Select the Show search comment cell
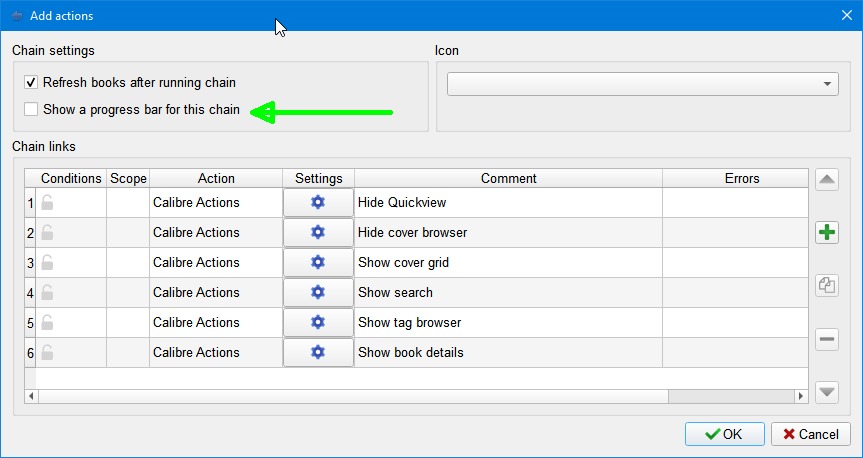This screenshot has height=458, width=863. (x=508, y=292)
